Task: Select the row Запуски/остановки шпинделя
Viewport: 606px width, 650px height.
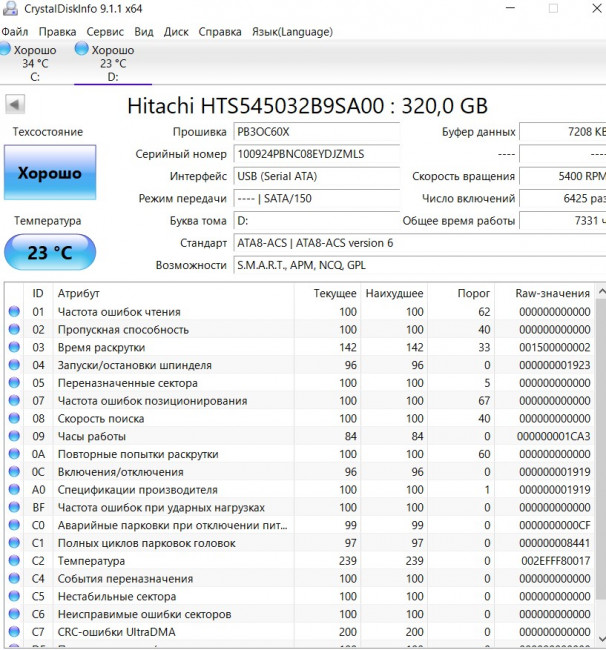Action: click(x=300, y=365)
